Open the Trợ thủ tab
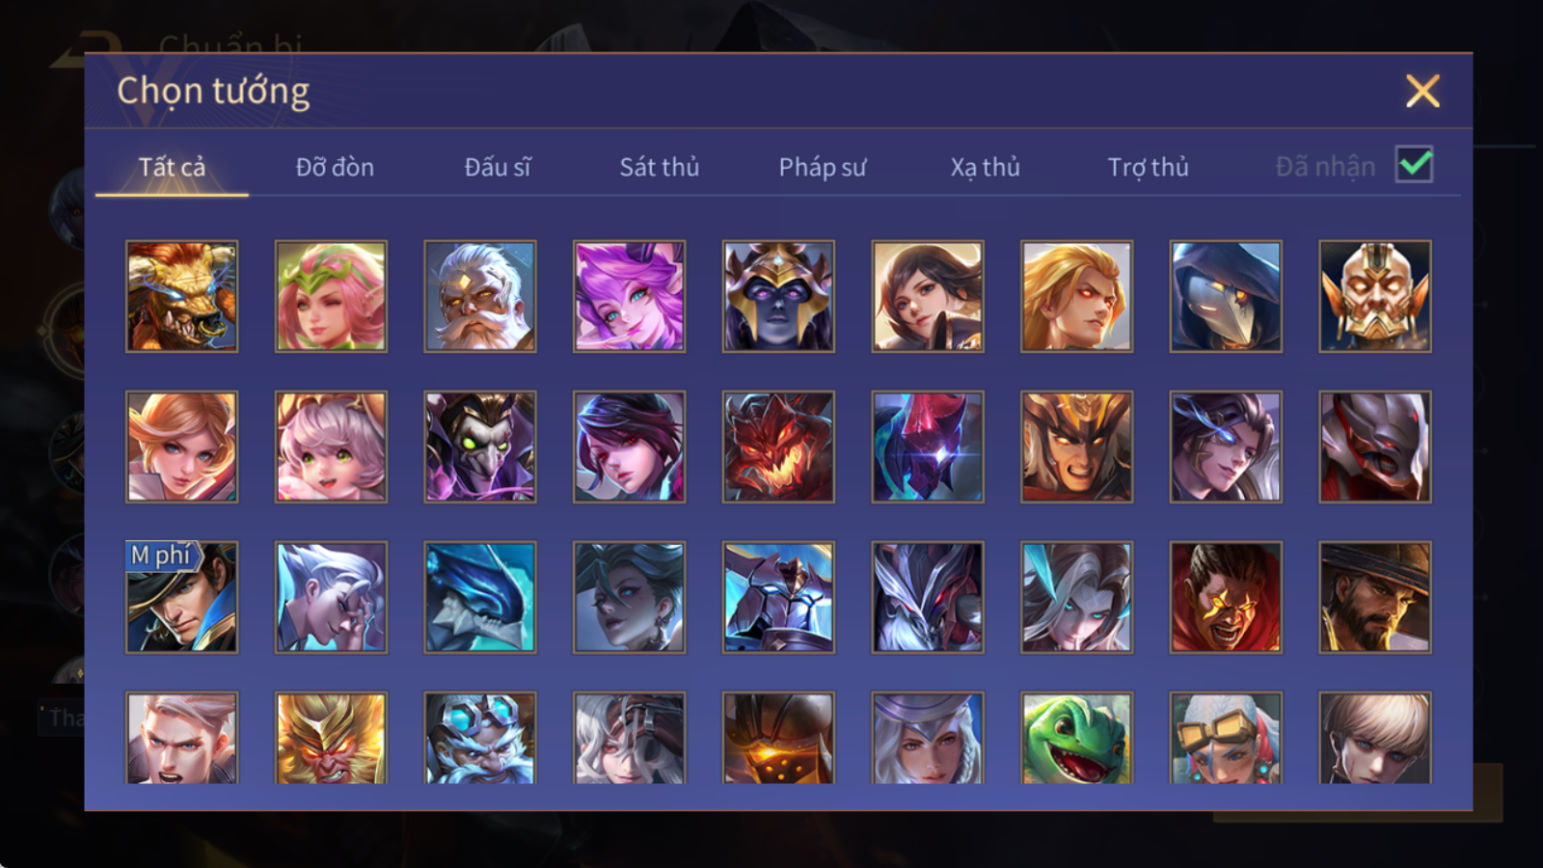 [1148, 167]
